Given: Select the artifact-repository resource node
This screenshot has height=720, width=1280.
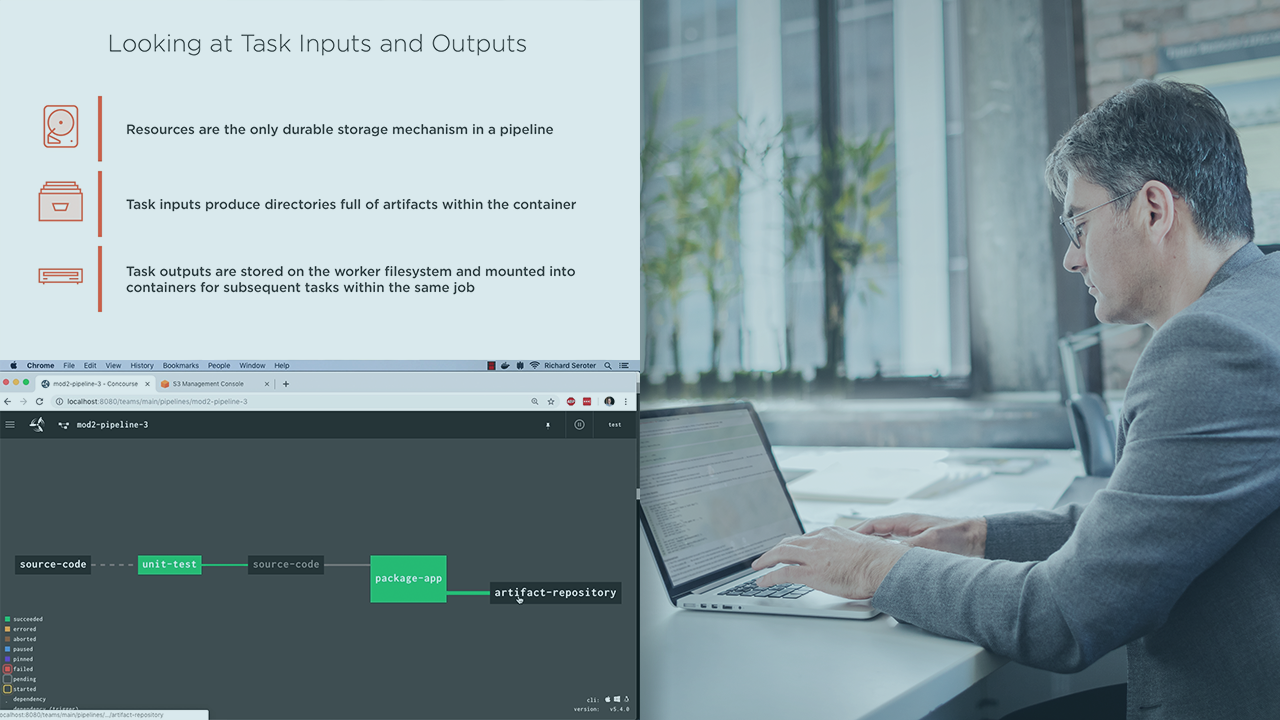Looking at the screenshot, I should pos(555,593).
